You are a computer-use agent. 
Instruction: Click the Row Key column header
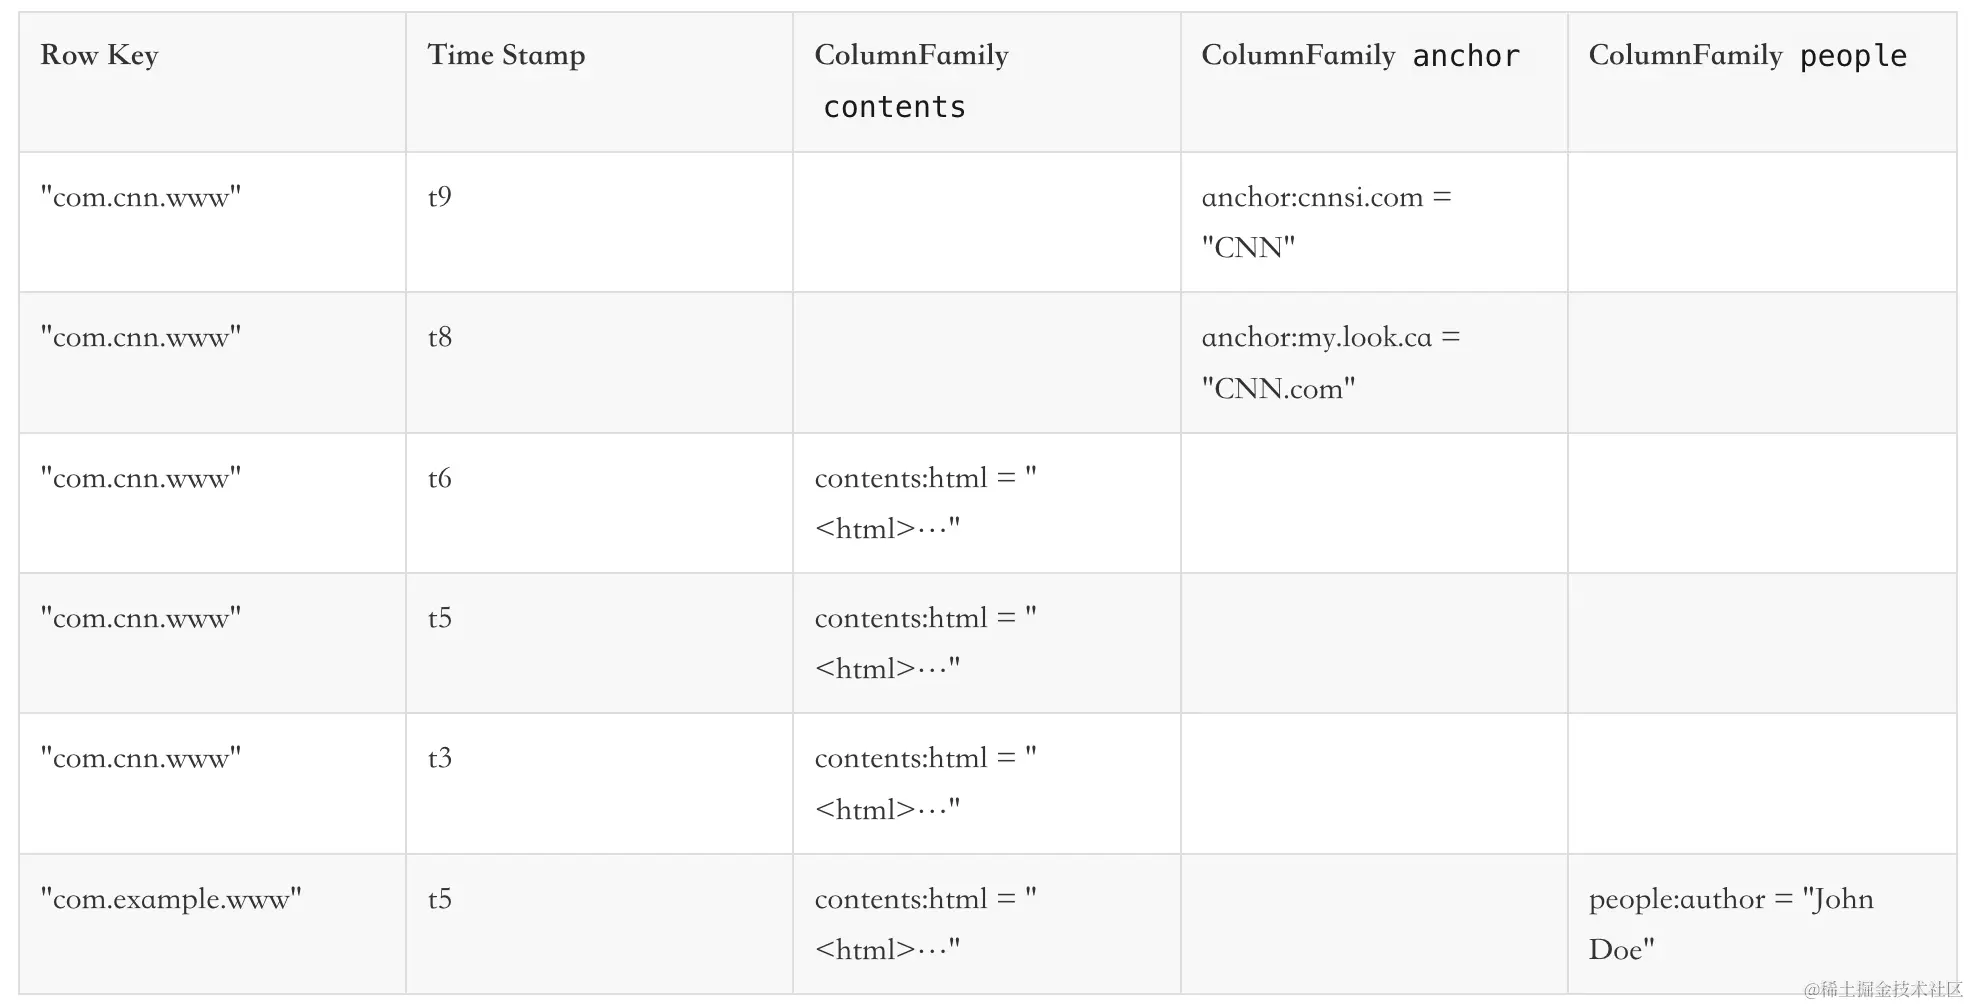tap(99, 56)
